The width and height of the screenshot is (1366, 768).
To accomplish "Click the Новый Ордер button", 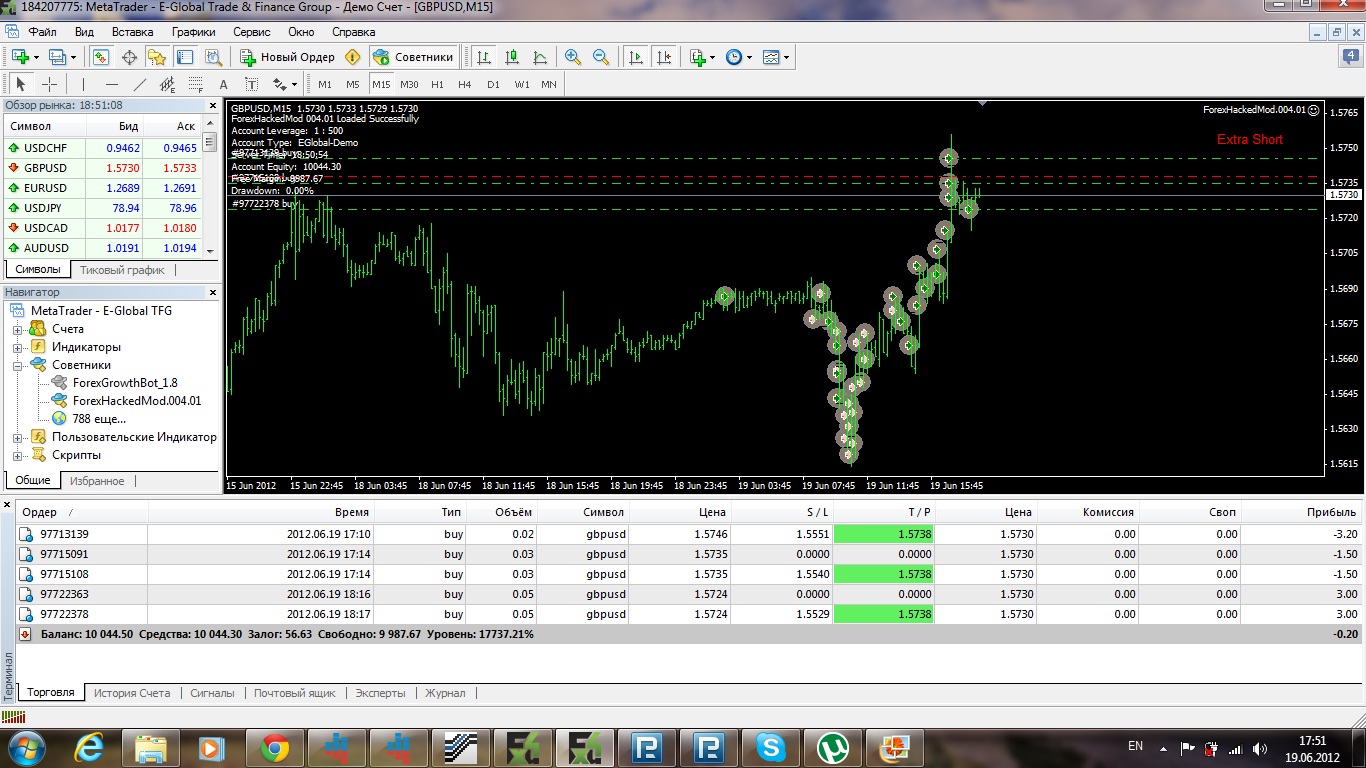I will click(x=287, y=57).
